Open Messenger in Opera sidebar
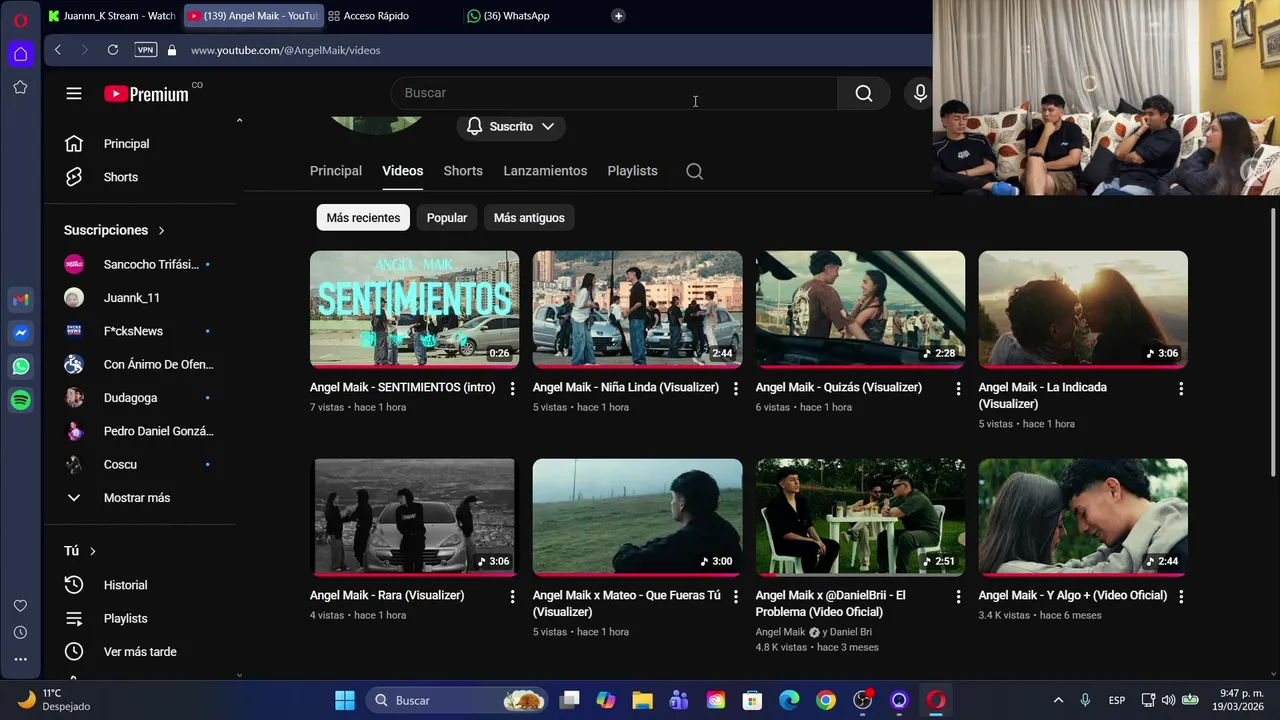Screen dimensions: 1280x720 tap(21, 333)
